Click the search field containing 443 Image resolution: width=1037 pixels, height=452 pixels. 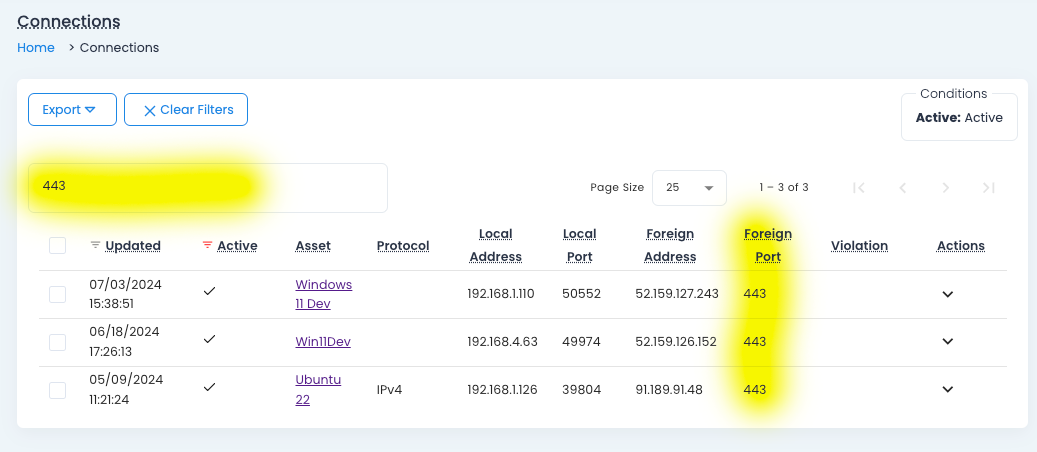pyautogui.click(x=207, y=187)
